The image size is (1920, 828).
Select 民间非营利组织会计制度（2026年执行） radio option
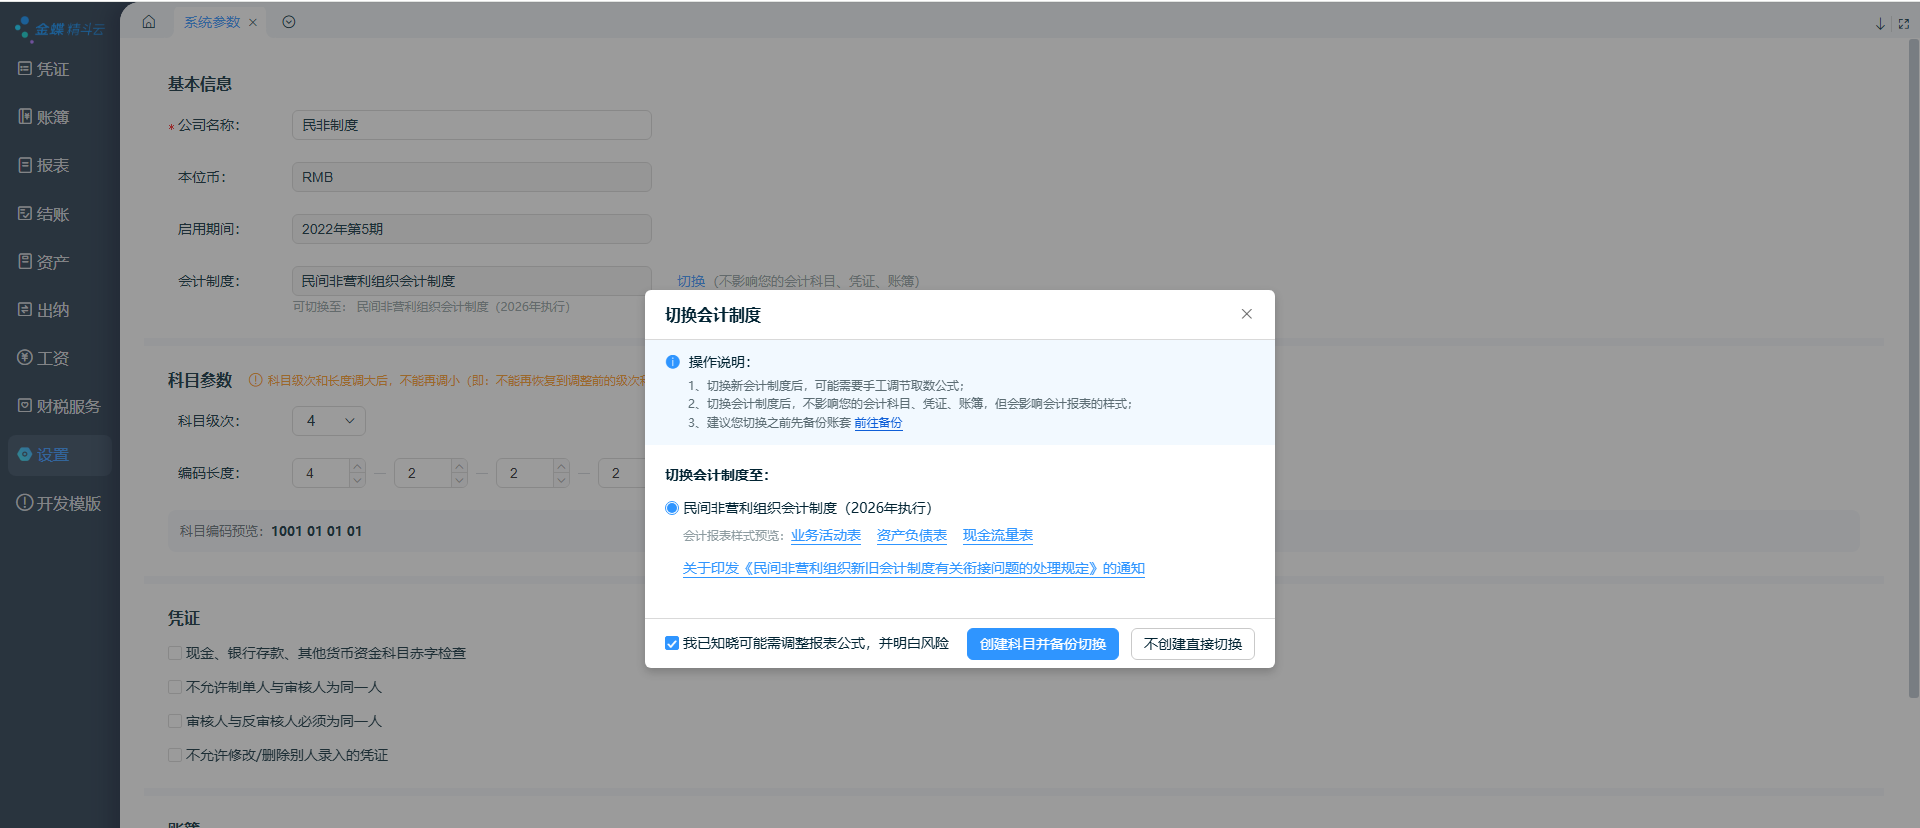(x=672, y=508)
